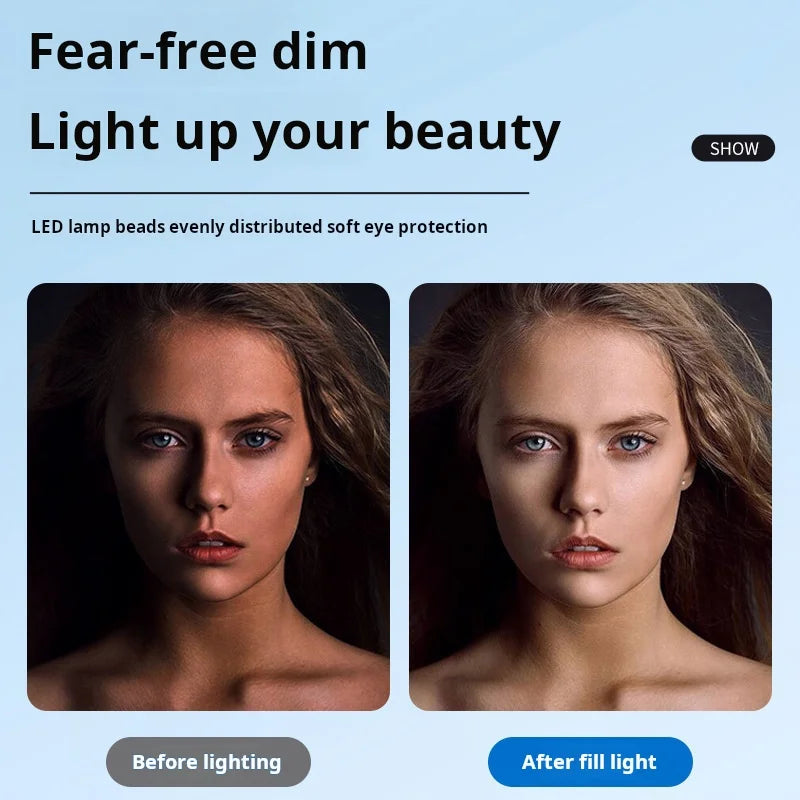Click the word beauty in the heading

click(x=472, y=132)
